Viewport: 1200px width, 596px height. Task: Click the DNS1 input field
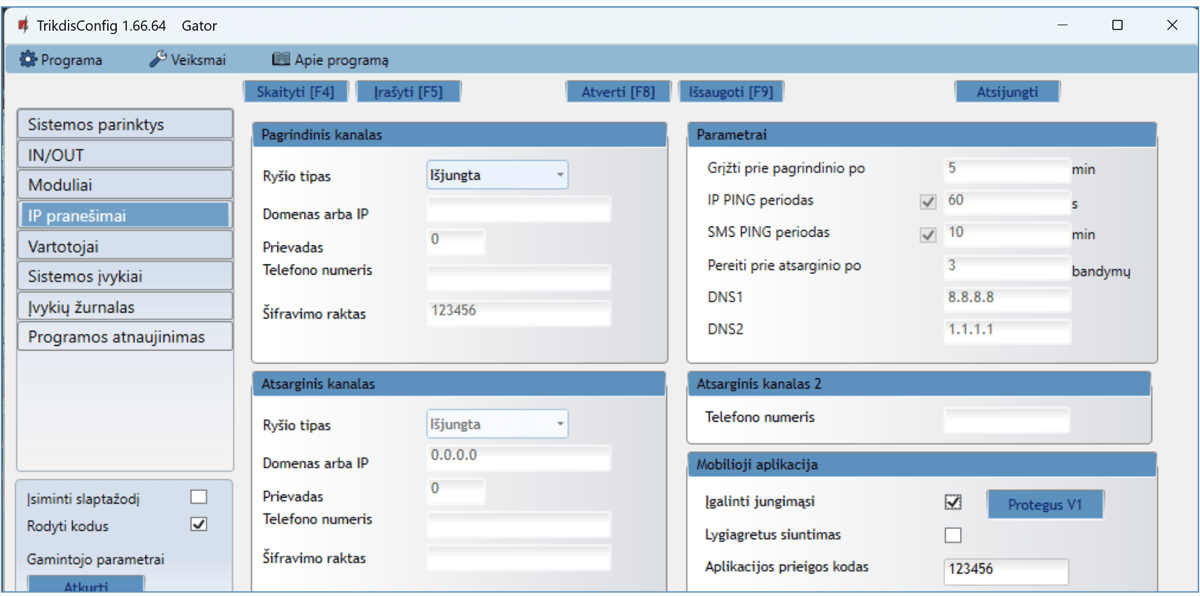tap(1006, 298)
